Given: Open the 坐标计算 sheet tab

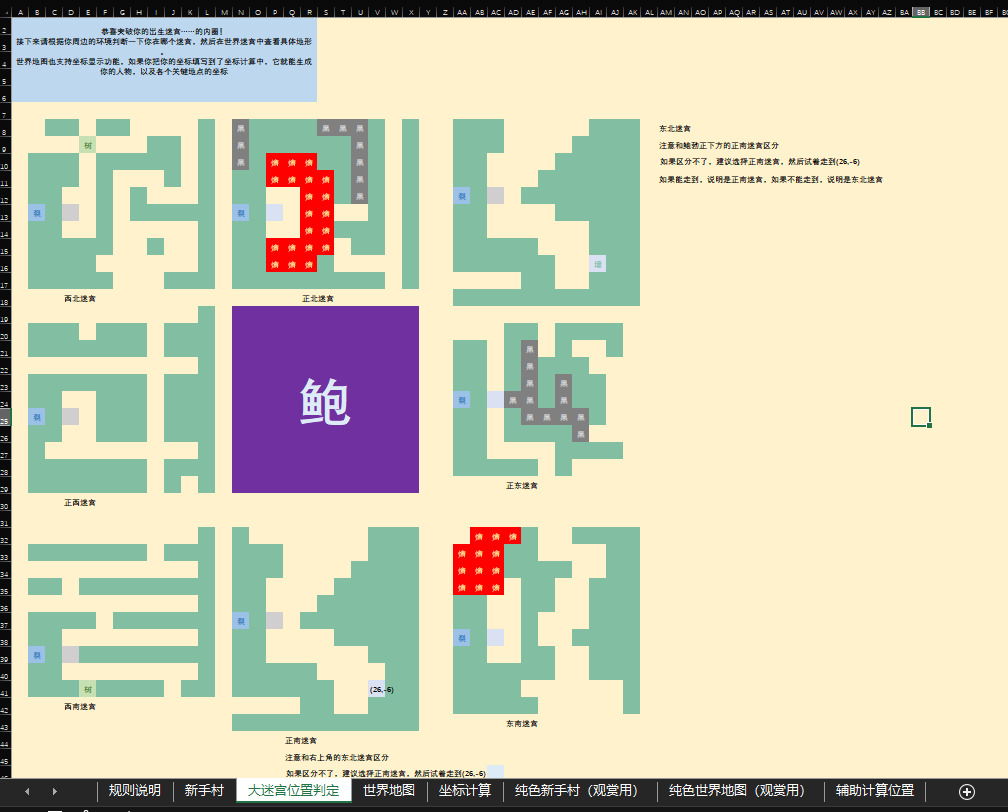Looking at the screenshot, I should [464, 790].
